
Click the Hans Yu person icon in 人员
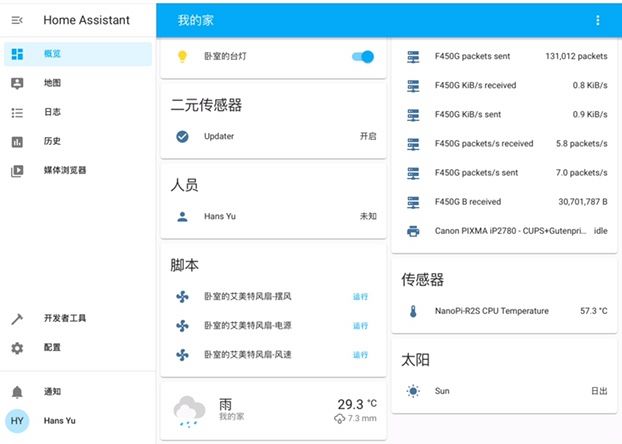[182, 217]
